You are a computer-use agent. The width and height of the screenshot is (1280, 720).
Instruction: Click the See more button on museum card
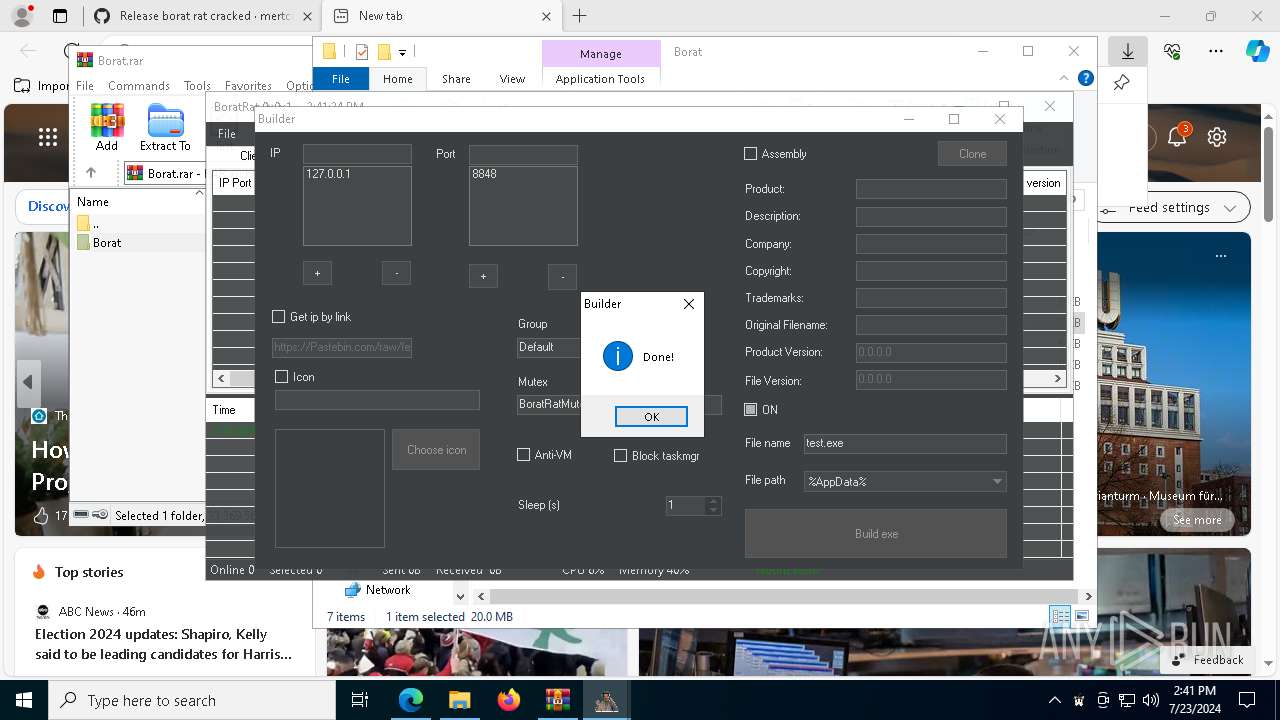click(x=1197, y=520)
